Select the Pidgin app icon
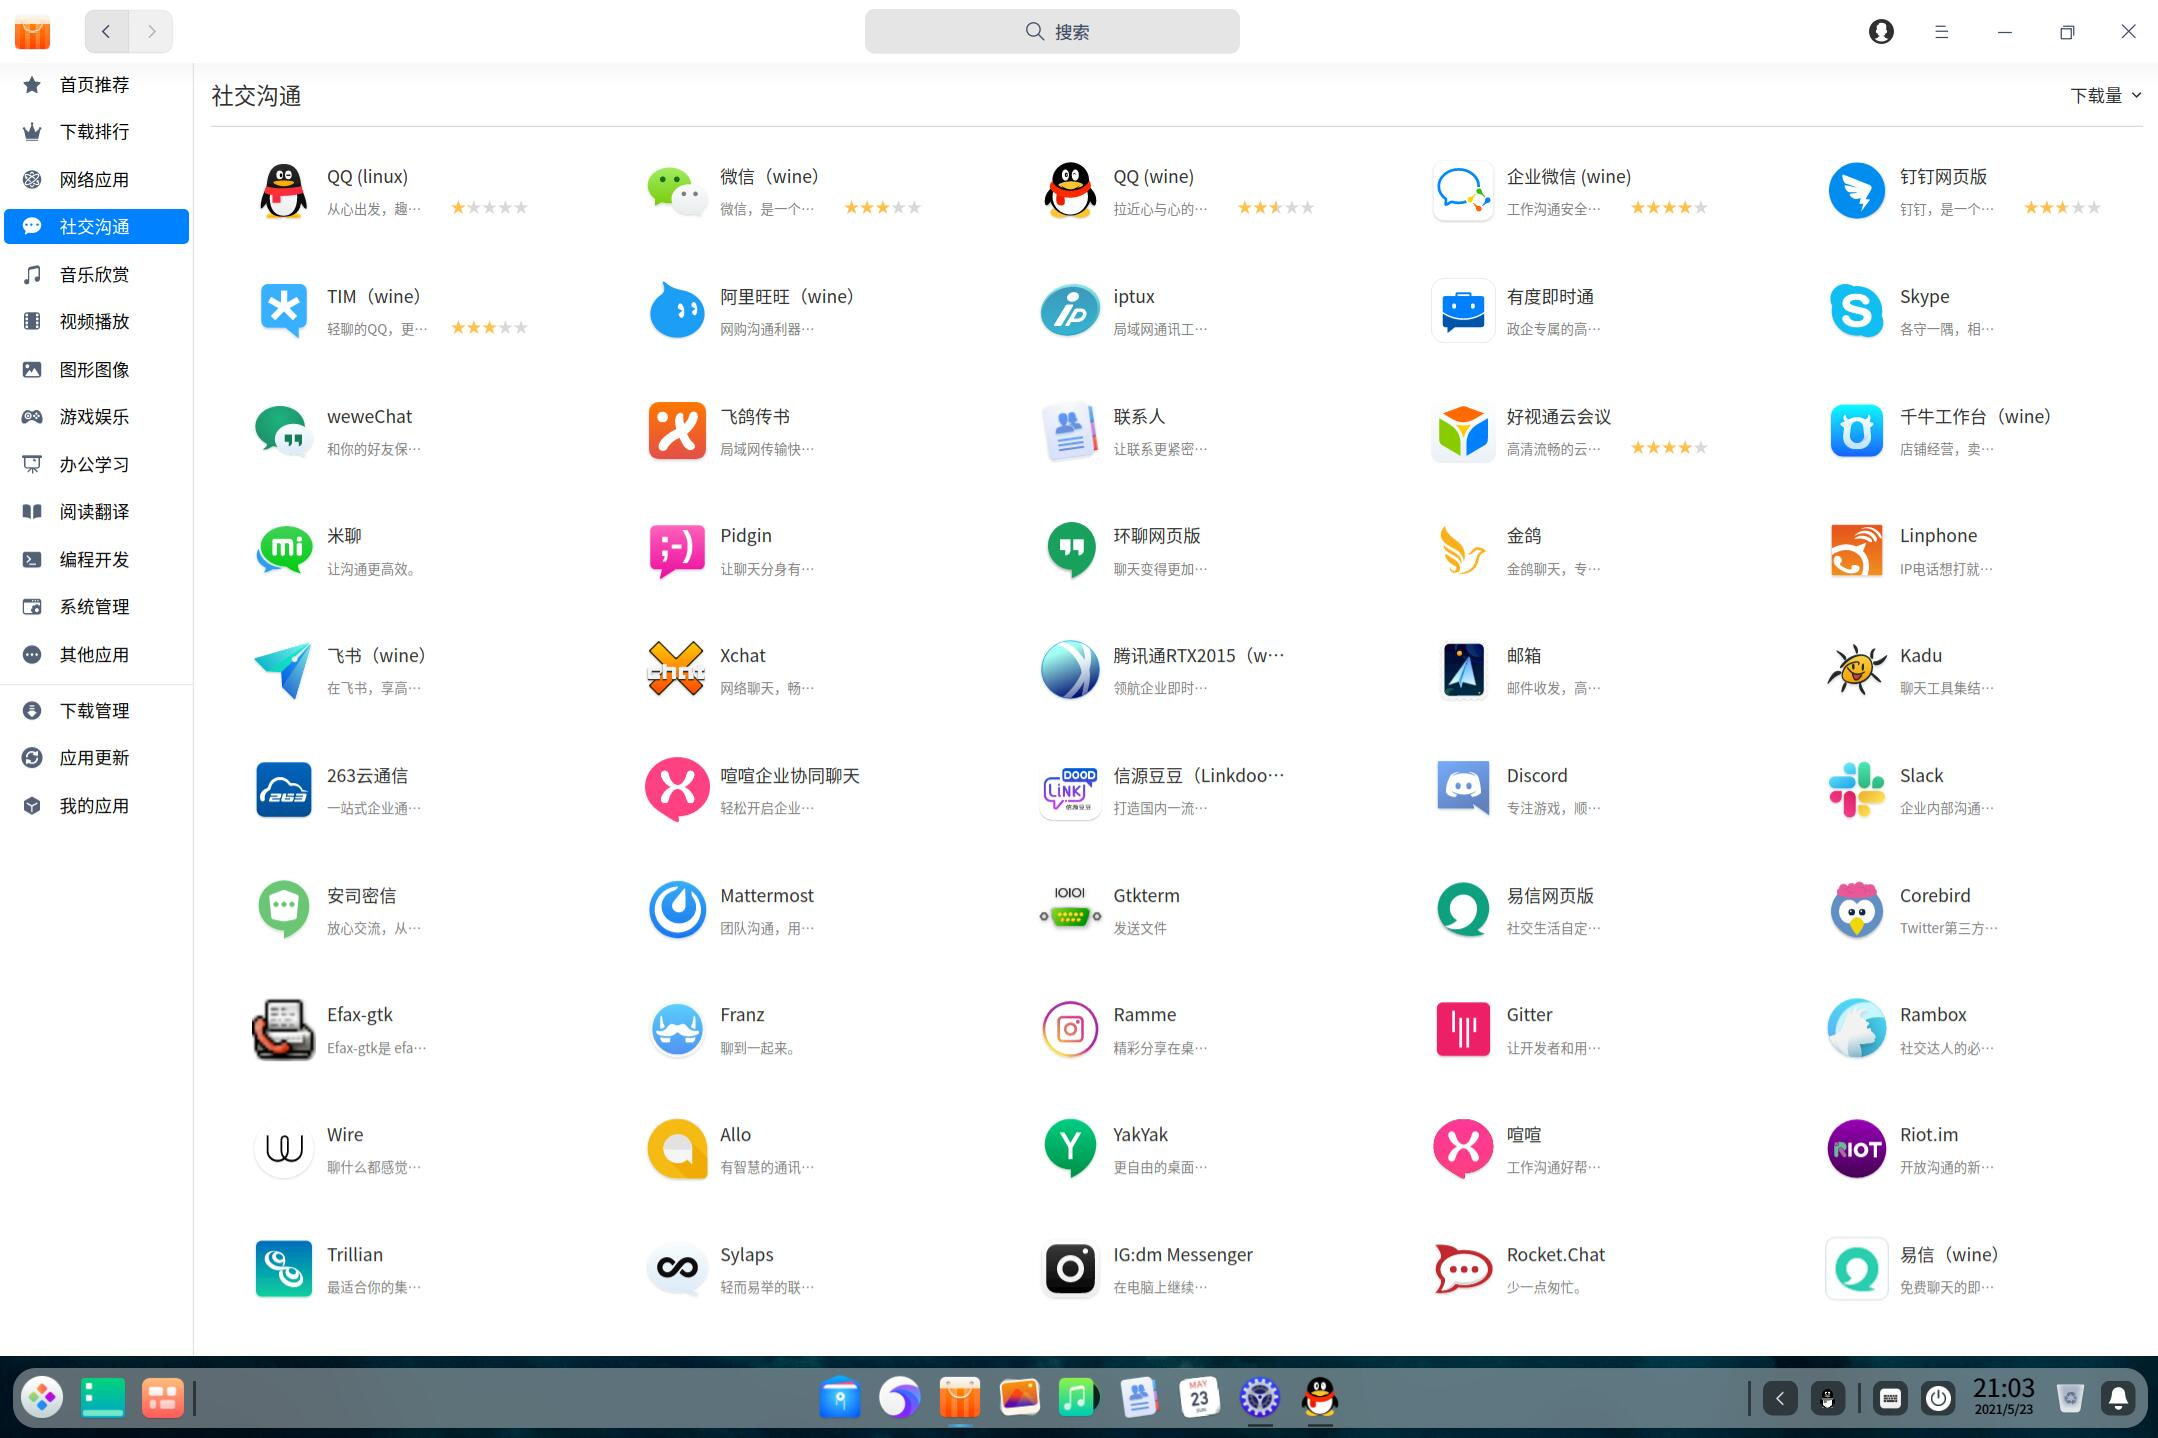2158x1438 pixels. click(x=677, y=550)
